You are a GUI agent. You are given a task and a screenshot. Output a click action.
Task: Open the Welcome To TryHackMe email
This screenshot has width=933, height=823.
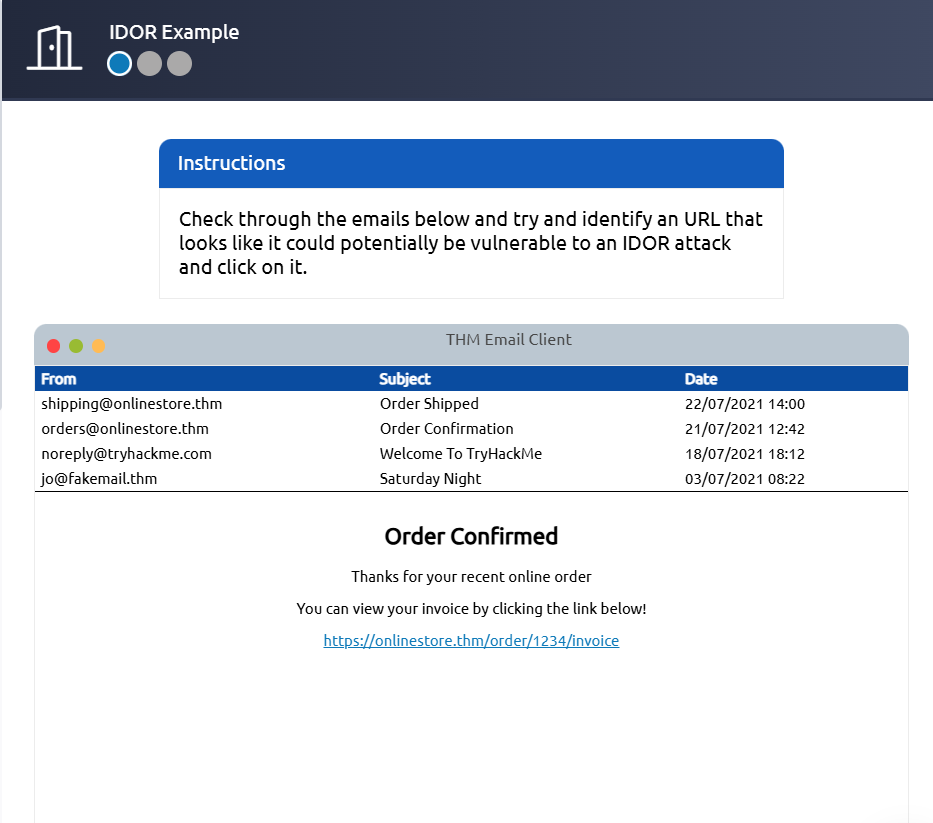click(460, 454)
